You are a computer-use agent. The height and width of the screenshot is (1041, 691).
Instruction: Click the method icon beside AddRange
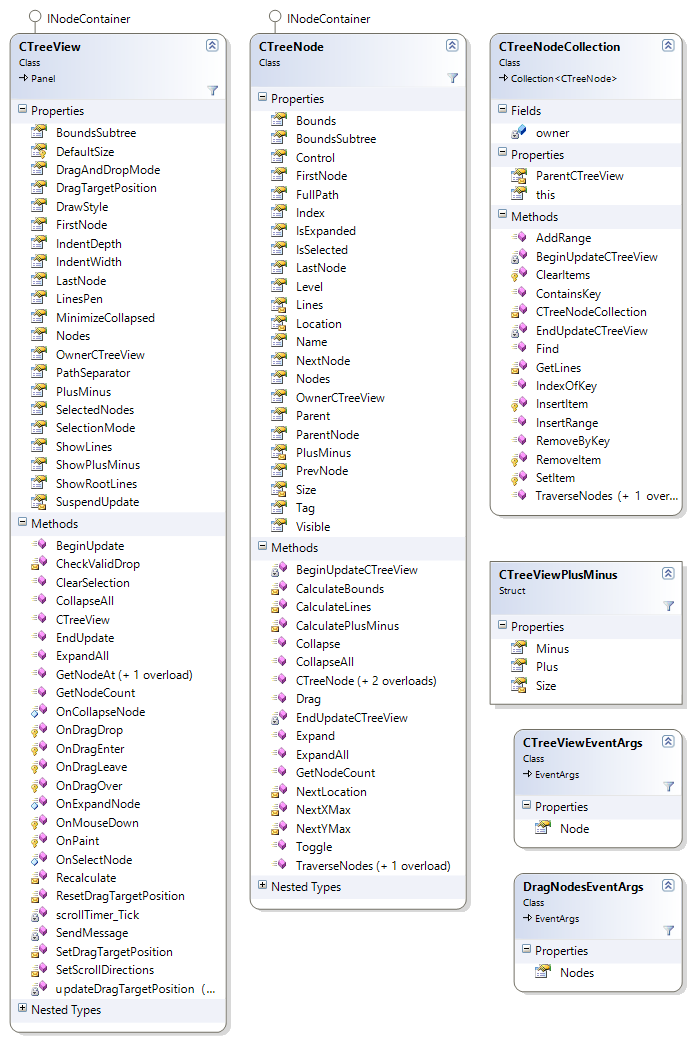pyautogui.click(x=519, y=236)
